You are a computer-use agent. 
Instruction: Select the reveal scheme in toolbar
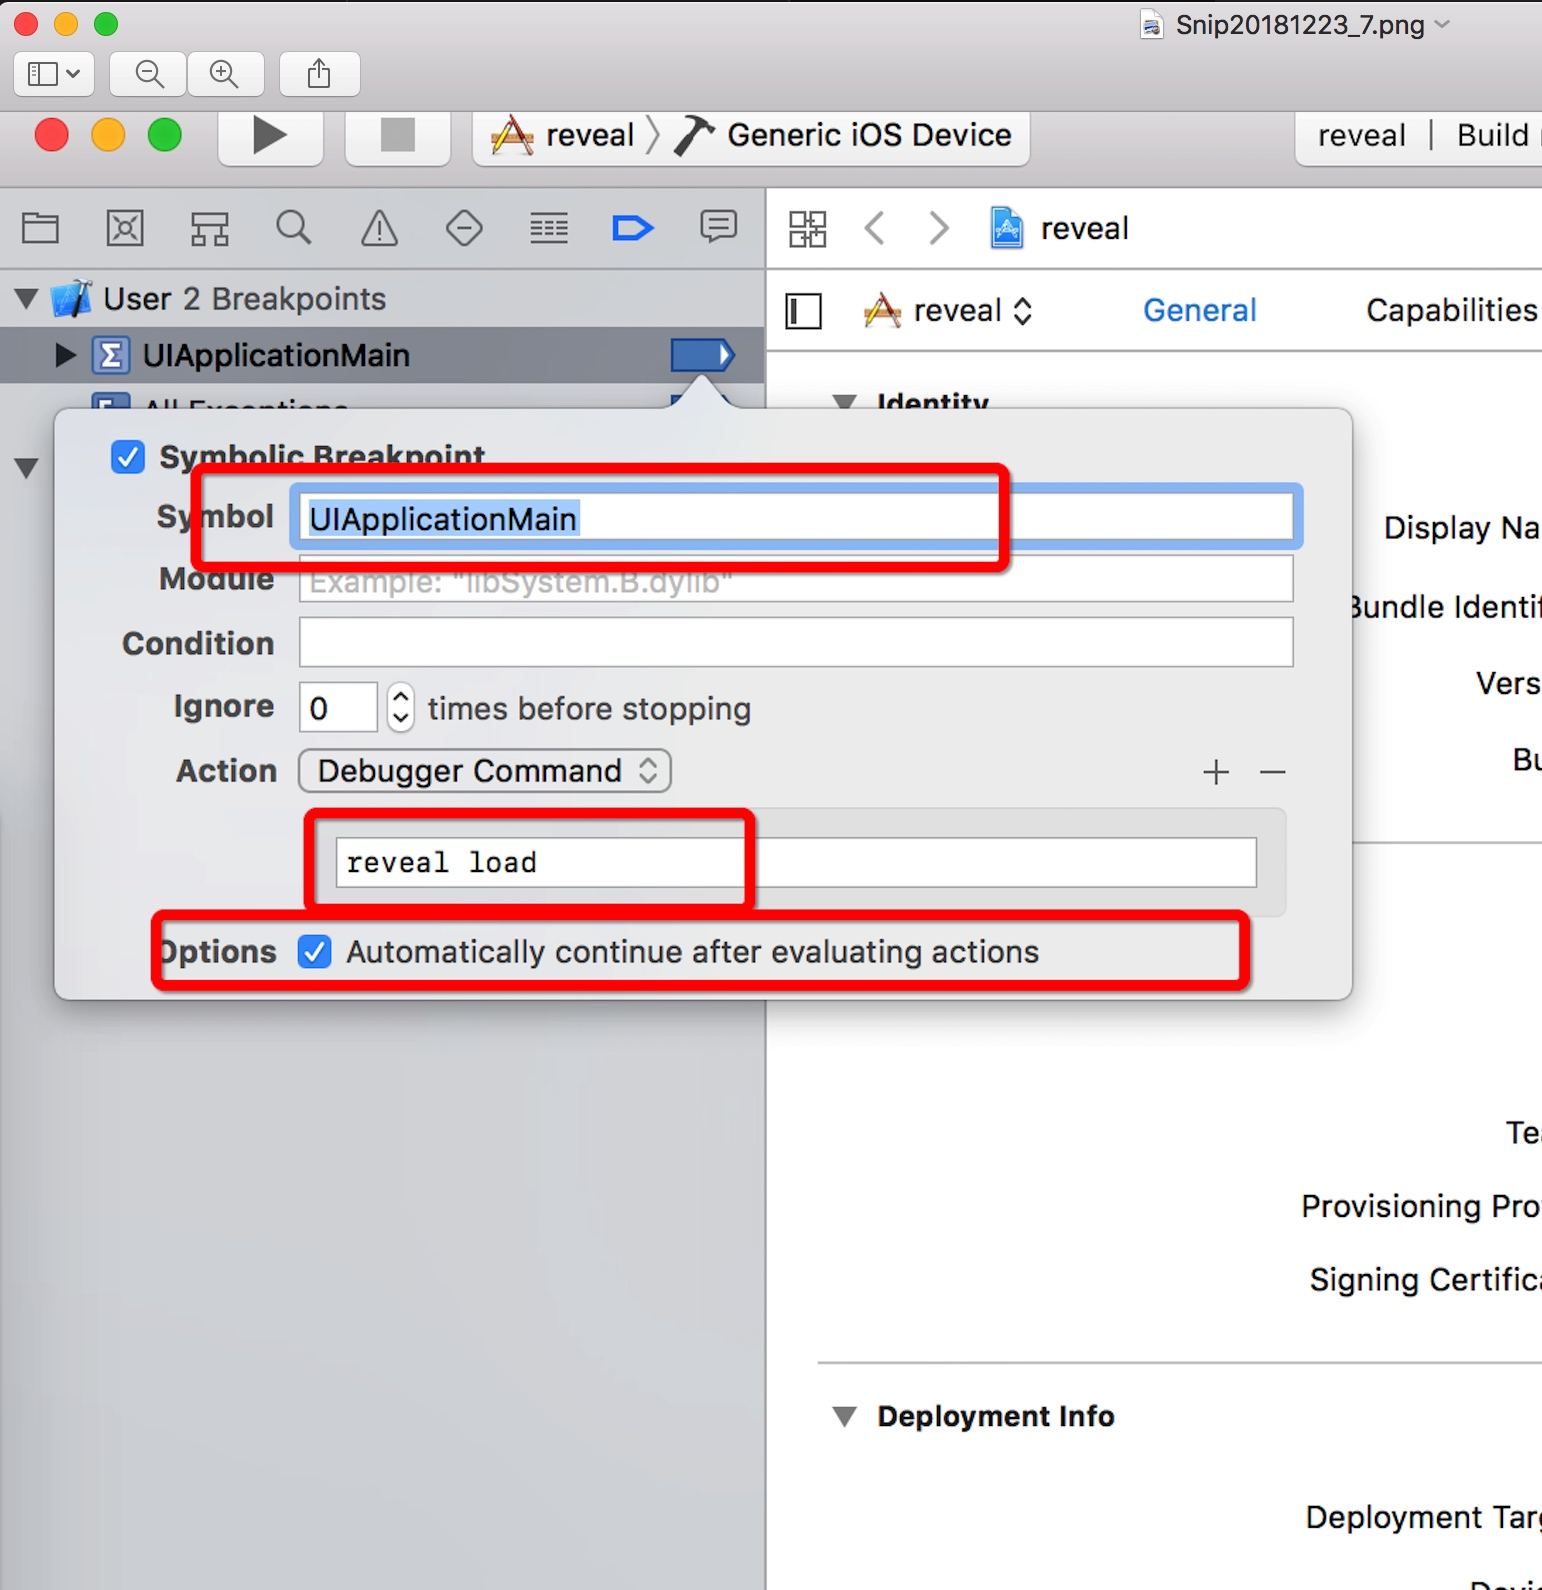coord(564,136)
